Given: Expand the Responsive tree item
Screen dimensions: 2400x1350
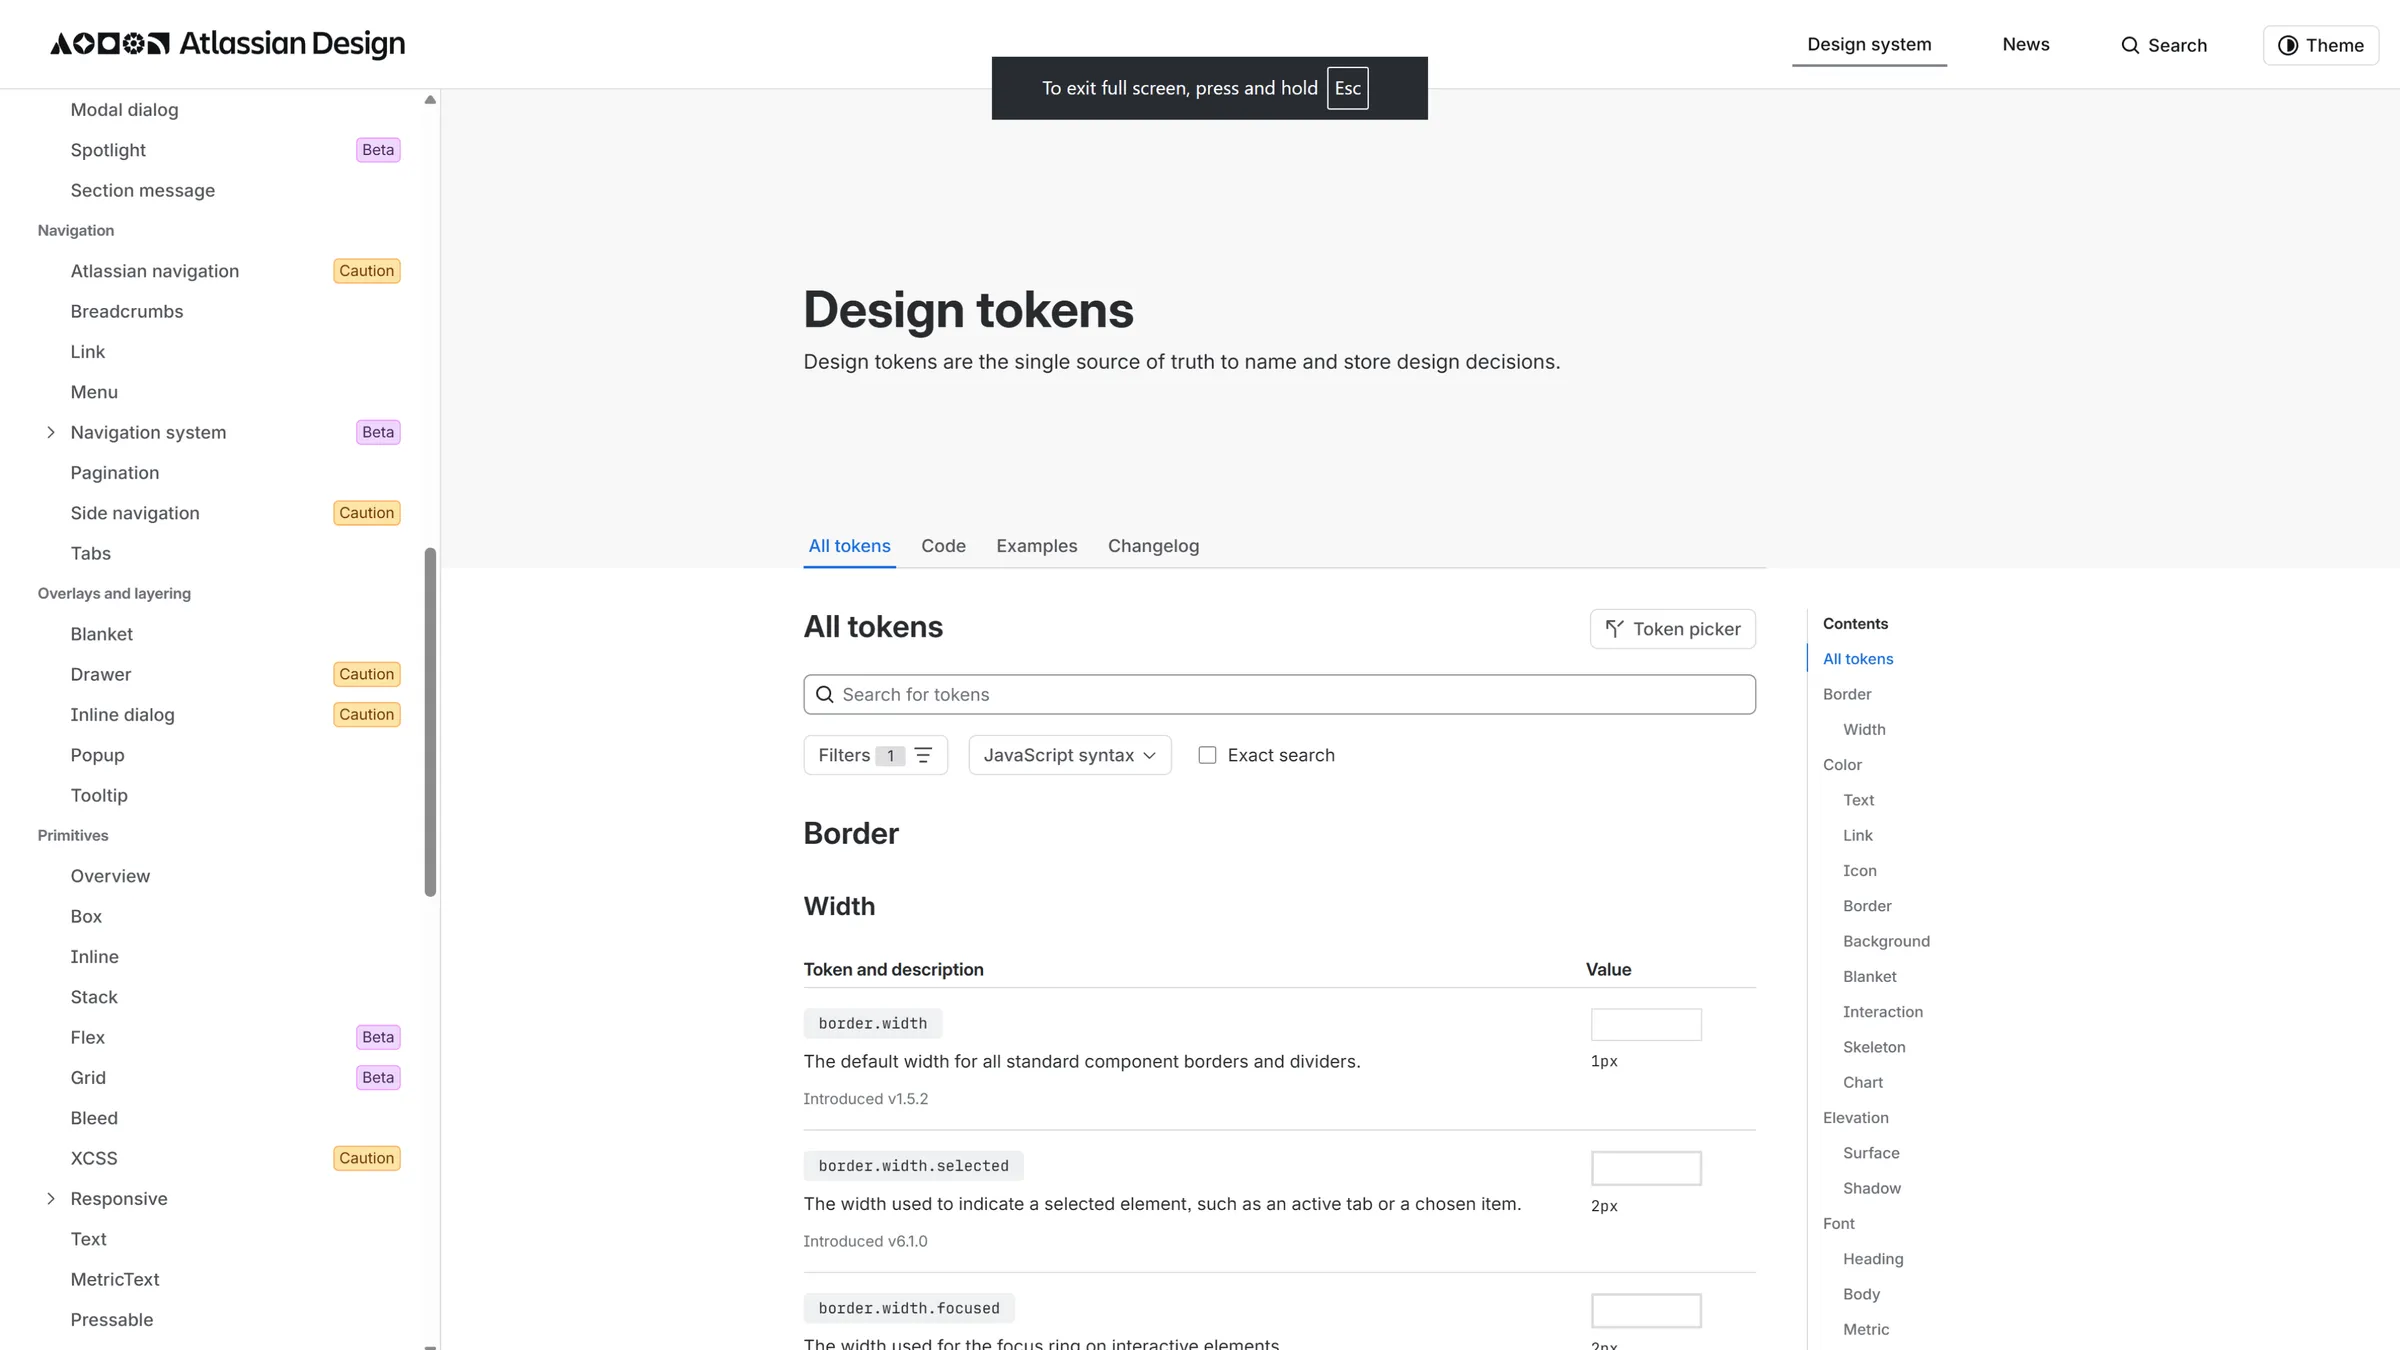Looking at the screenshot, I should tap(51, 1198).
